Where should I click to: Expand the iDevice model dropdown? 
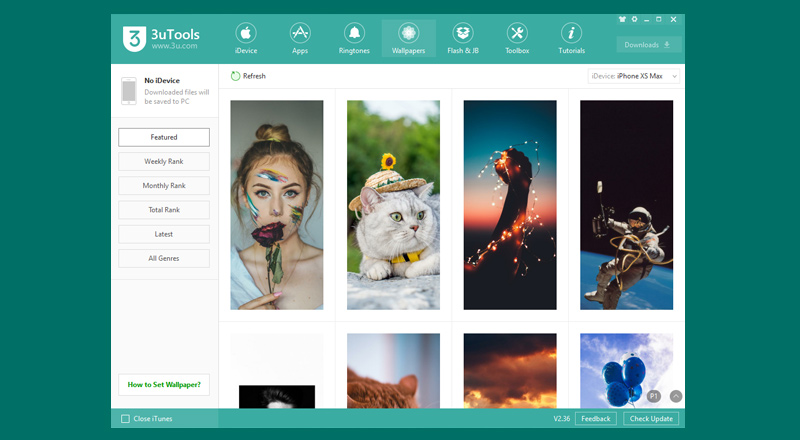[x=634, y=76]
